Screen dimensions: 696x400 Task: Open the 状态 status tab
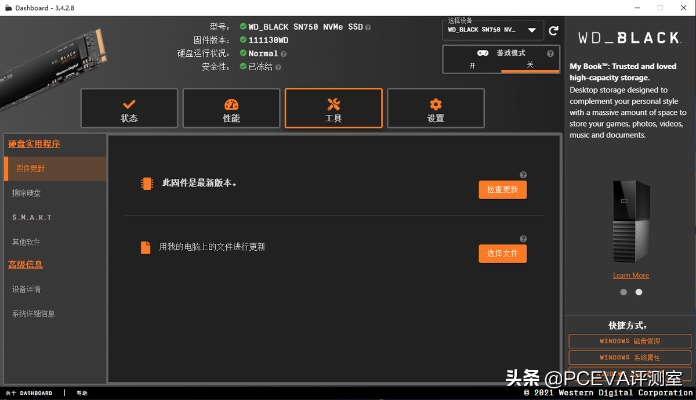coord(129,108)
